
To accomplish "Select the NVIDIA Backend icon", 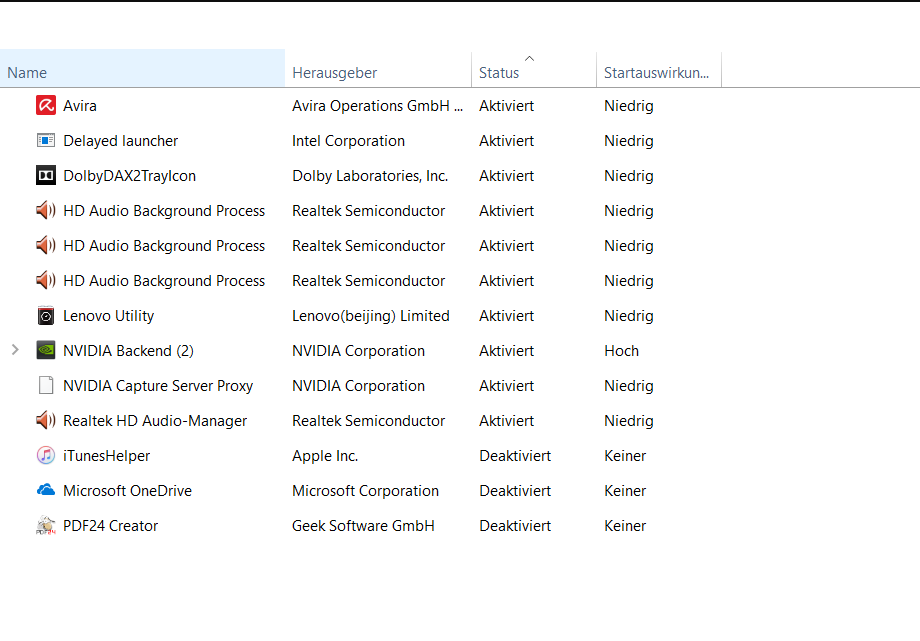I will [46, 351].
